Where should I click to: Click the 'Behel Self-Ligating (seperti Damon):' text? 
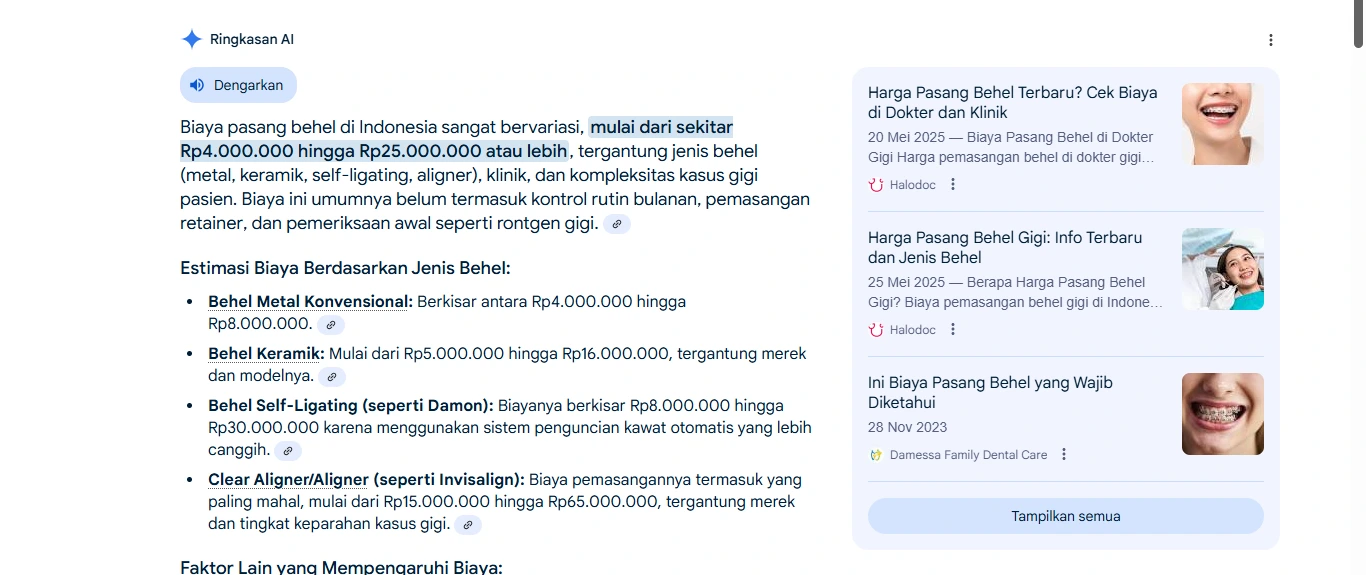pos(351,405)
